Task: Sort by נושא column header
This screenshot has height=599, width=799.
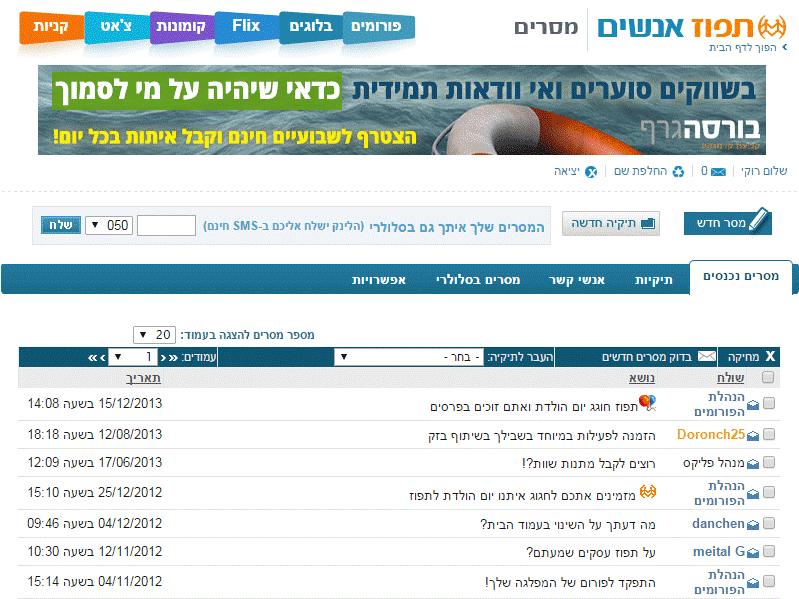Action: tap(642, 378)
